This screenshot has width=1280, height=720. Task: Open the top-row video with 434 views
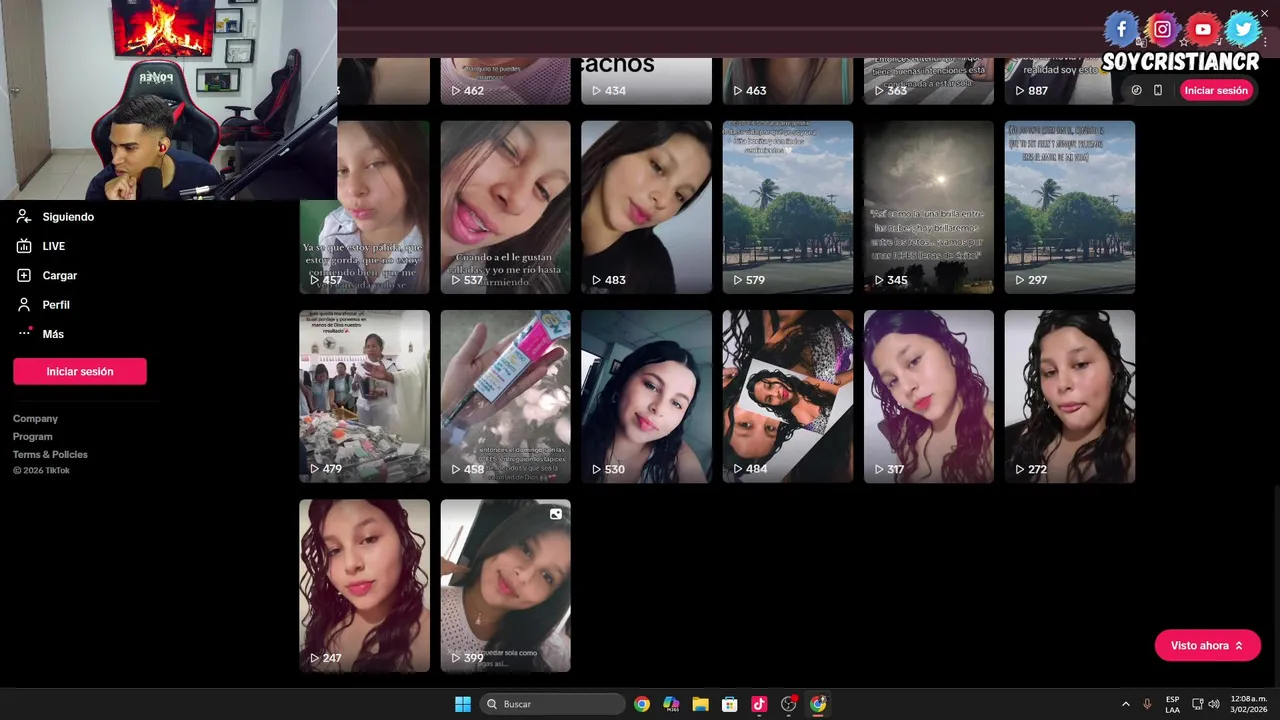click(x=647, y=81)
